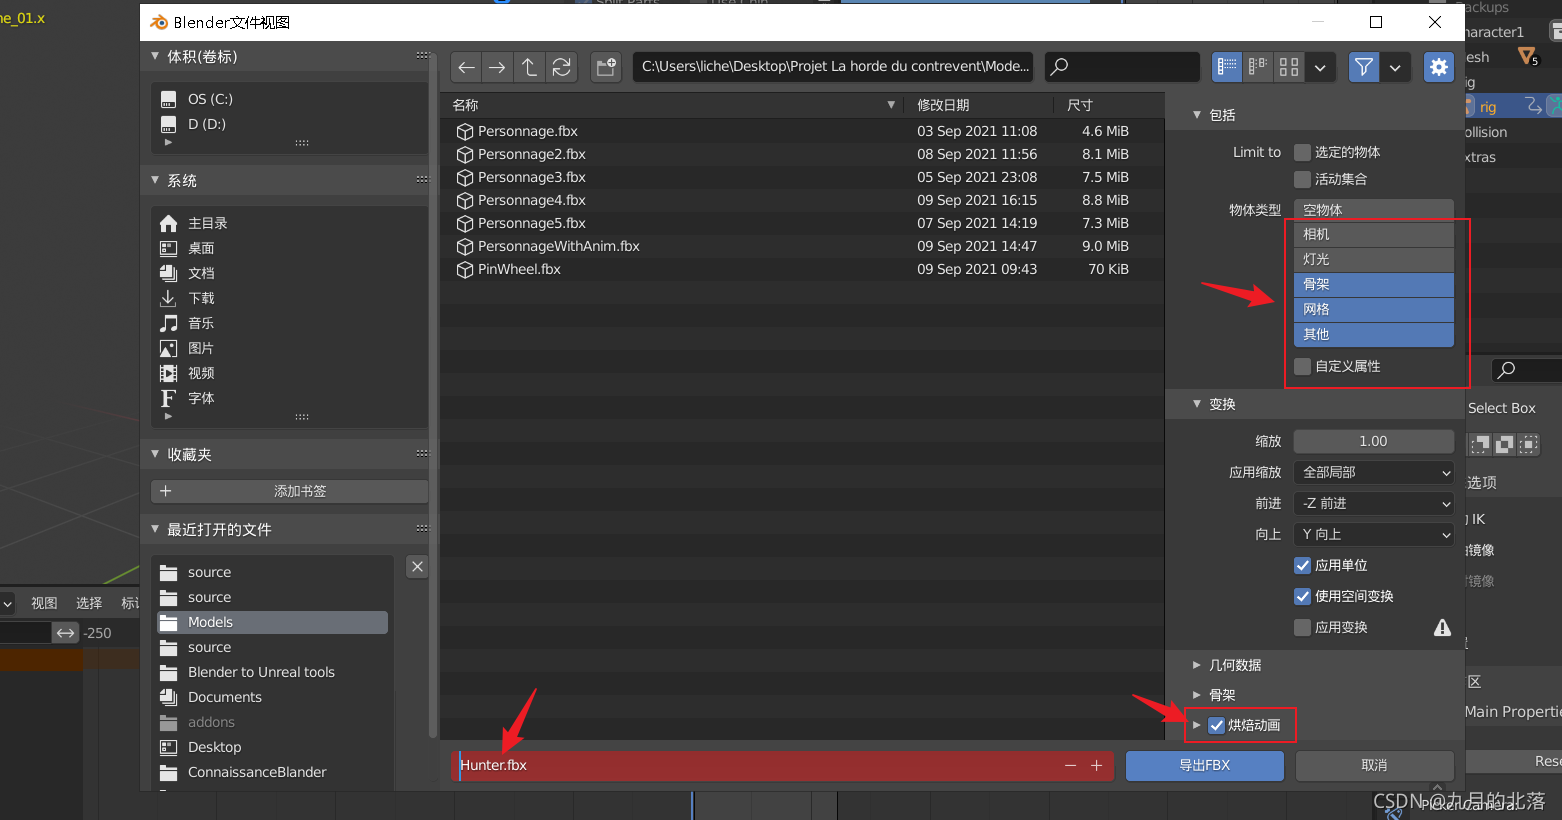Image resolution: width=1562 pixels, height=820 pixels.
Task: Sort files by 修改日期 column
Action: click(x=979, y=105)
